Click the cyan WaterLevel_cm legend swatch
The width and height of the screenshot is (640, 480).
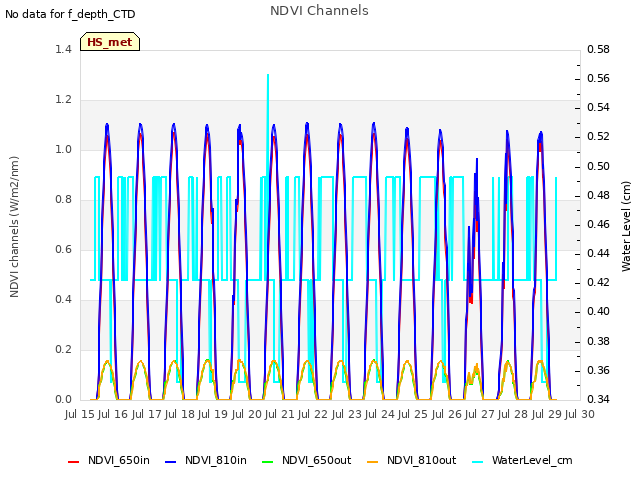477,462
